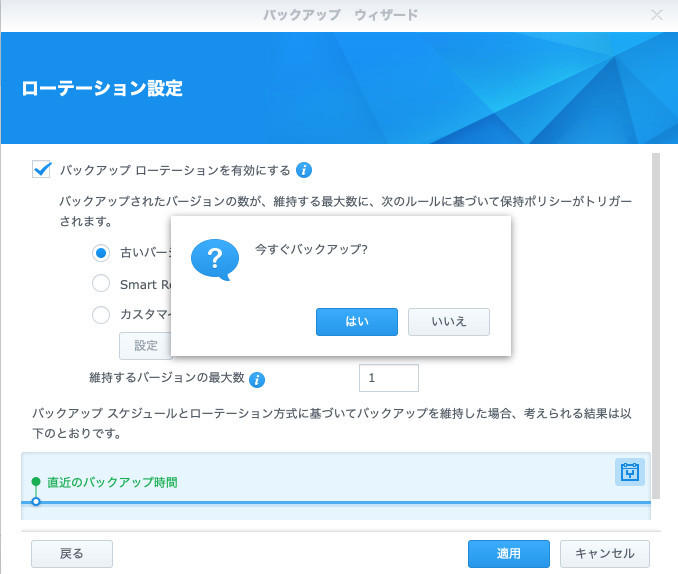Click the 直近のバックアップ時間 label
678x574 pixels.
coord(112,482)
